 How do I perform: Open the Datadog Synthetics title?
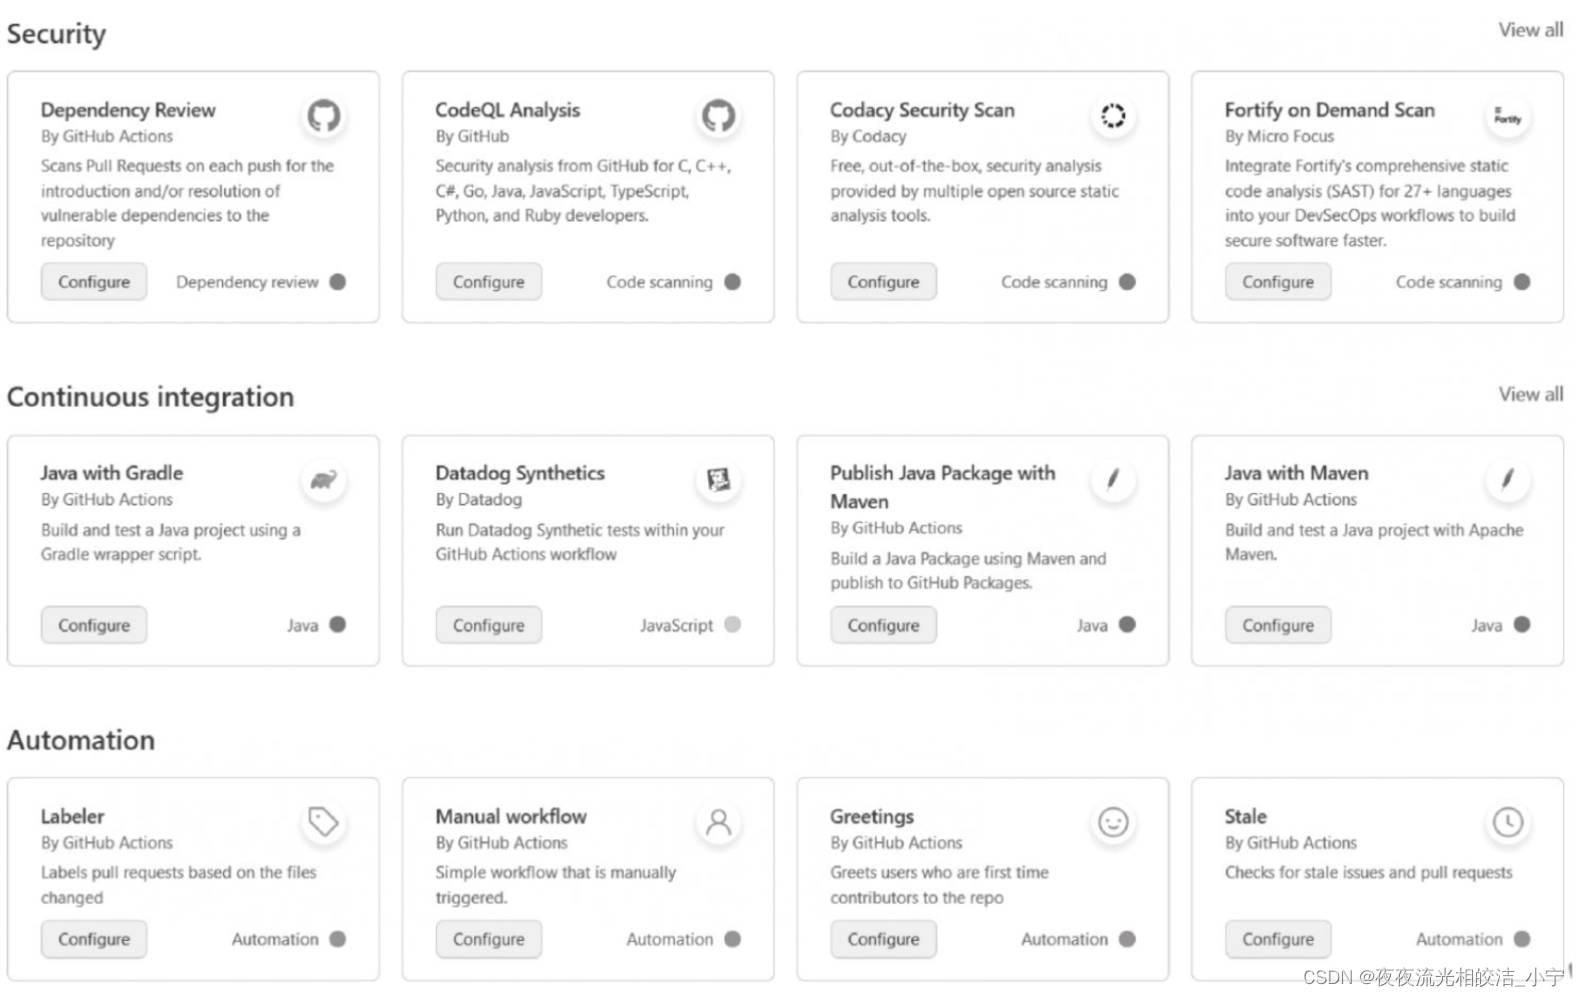click(x=520, y=473)
